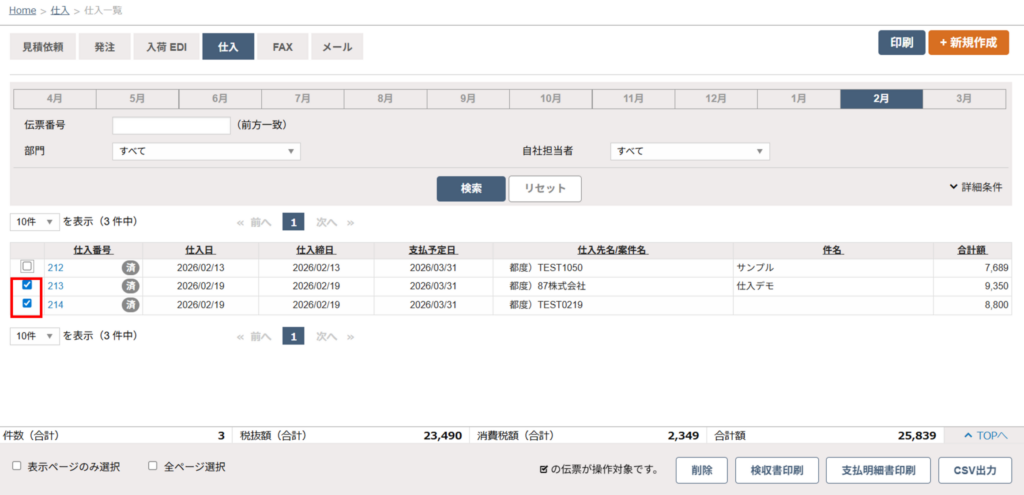The image size is (1024, 495).
Task: Check the checkbox for purchase 212
Action: (x=27, y=266)
